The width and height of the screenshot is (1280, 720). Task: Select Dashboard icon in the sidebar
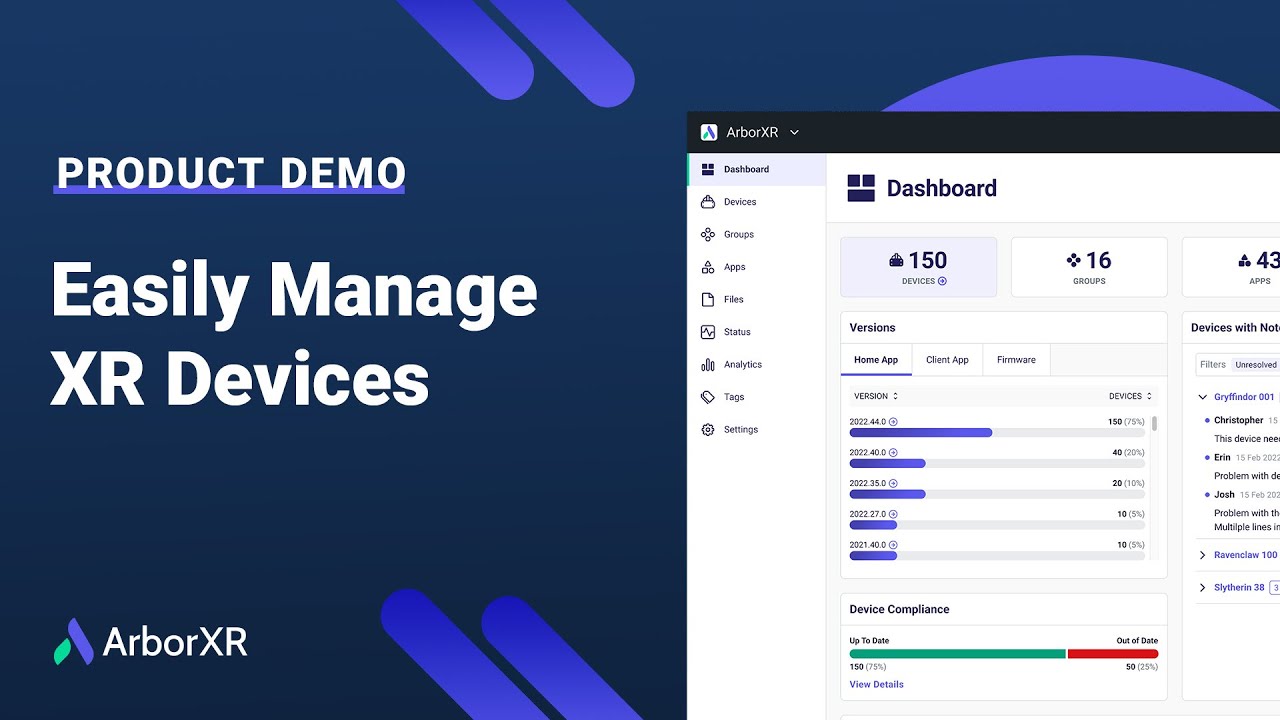click(708, 169)
